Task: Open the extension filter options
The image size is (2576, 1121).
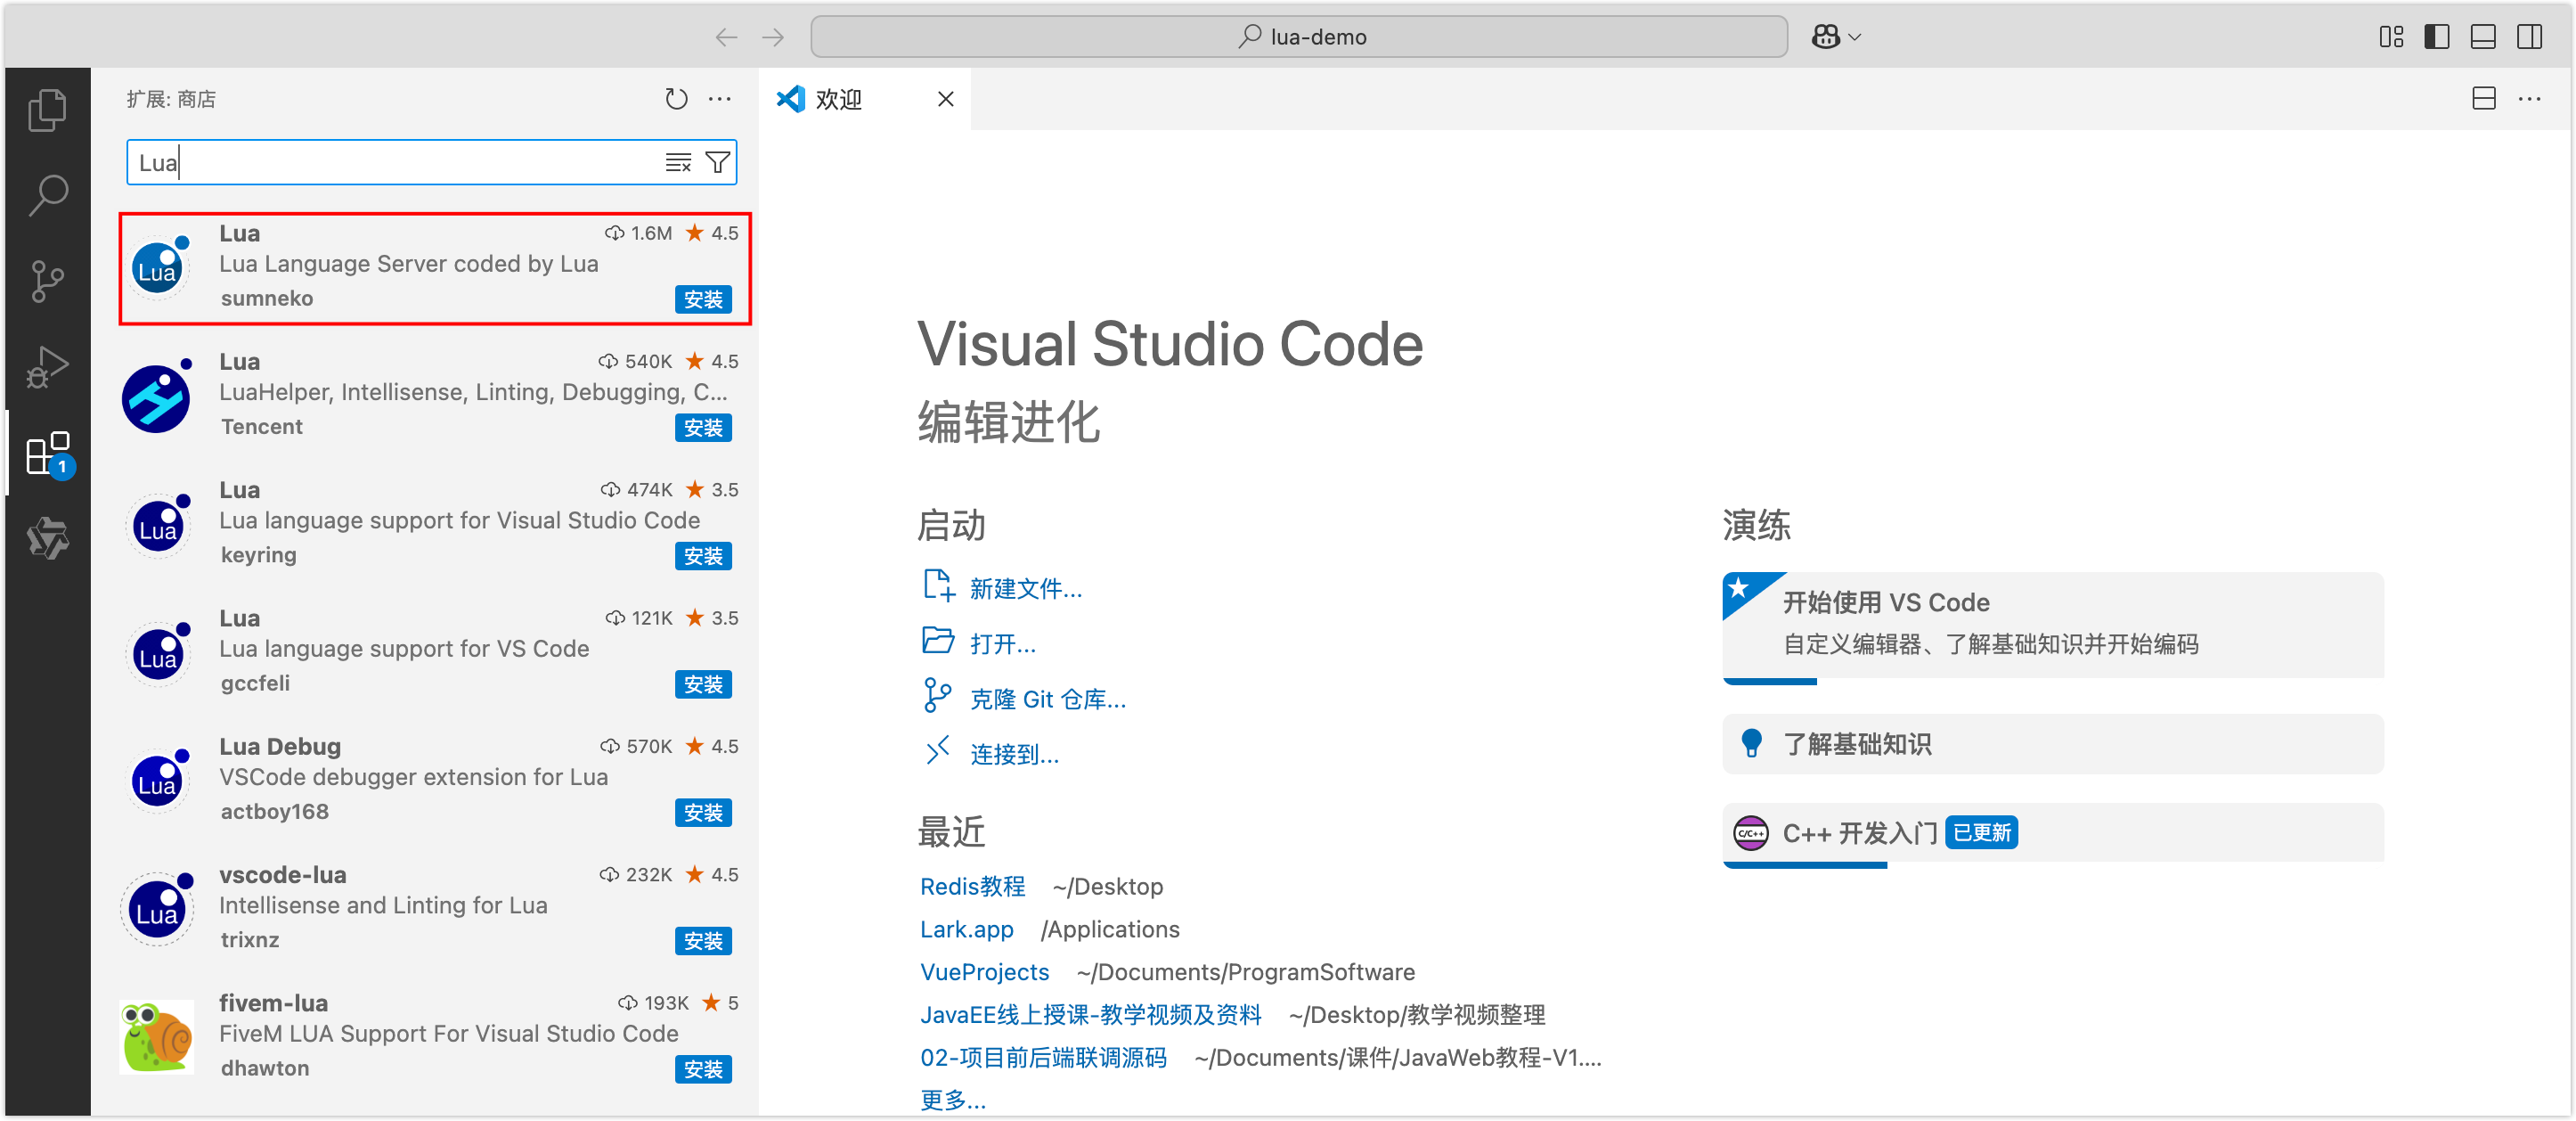Action: coord(717,162)
